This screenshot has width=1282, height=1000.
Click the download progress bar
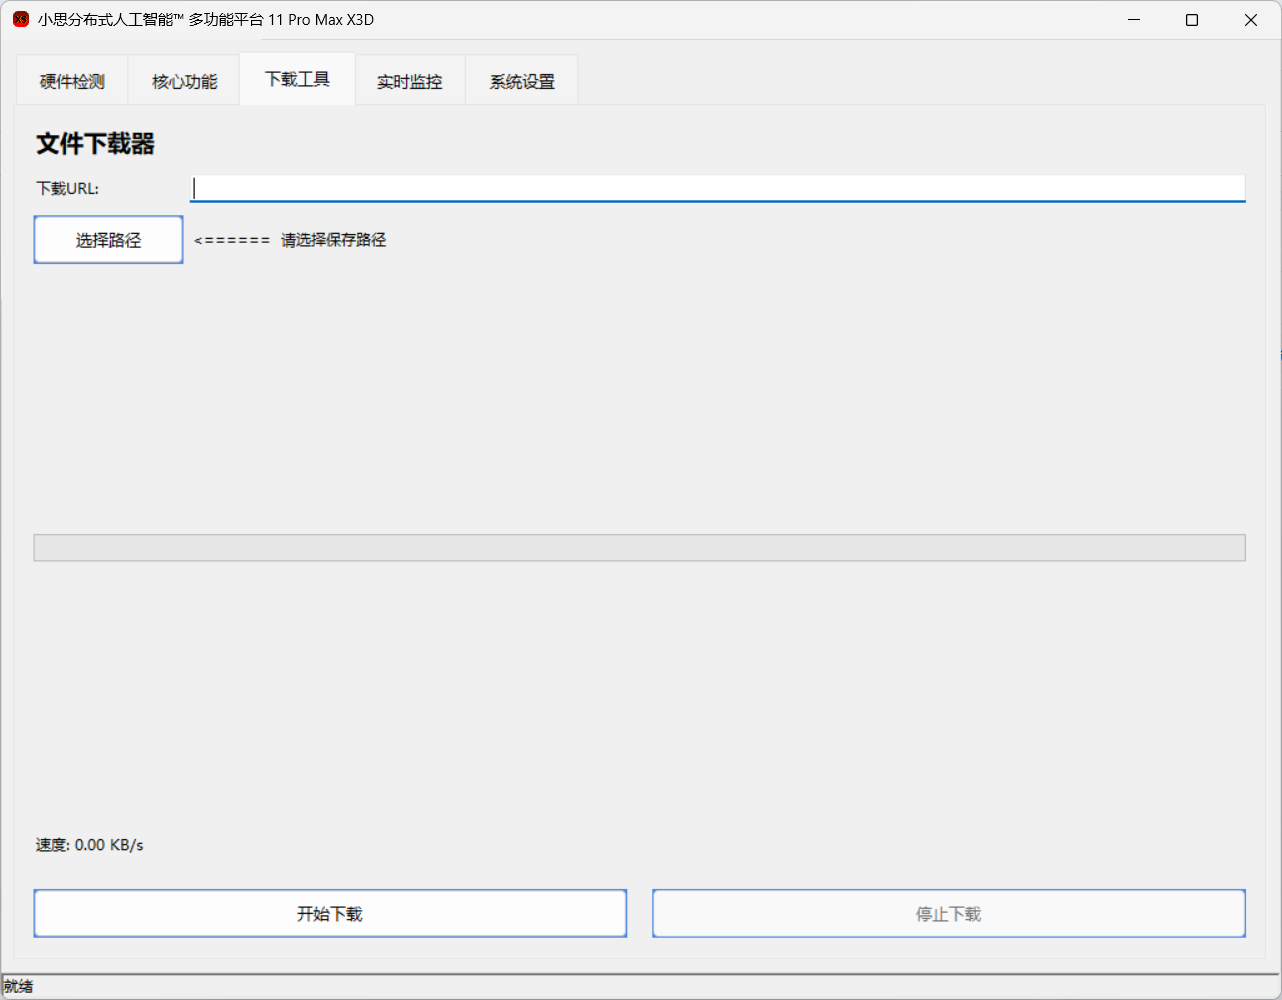639,548
